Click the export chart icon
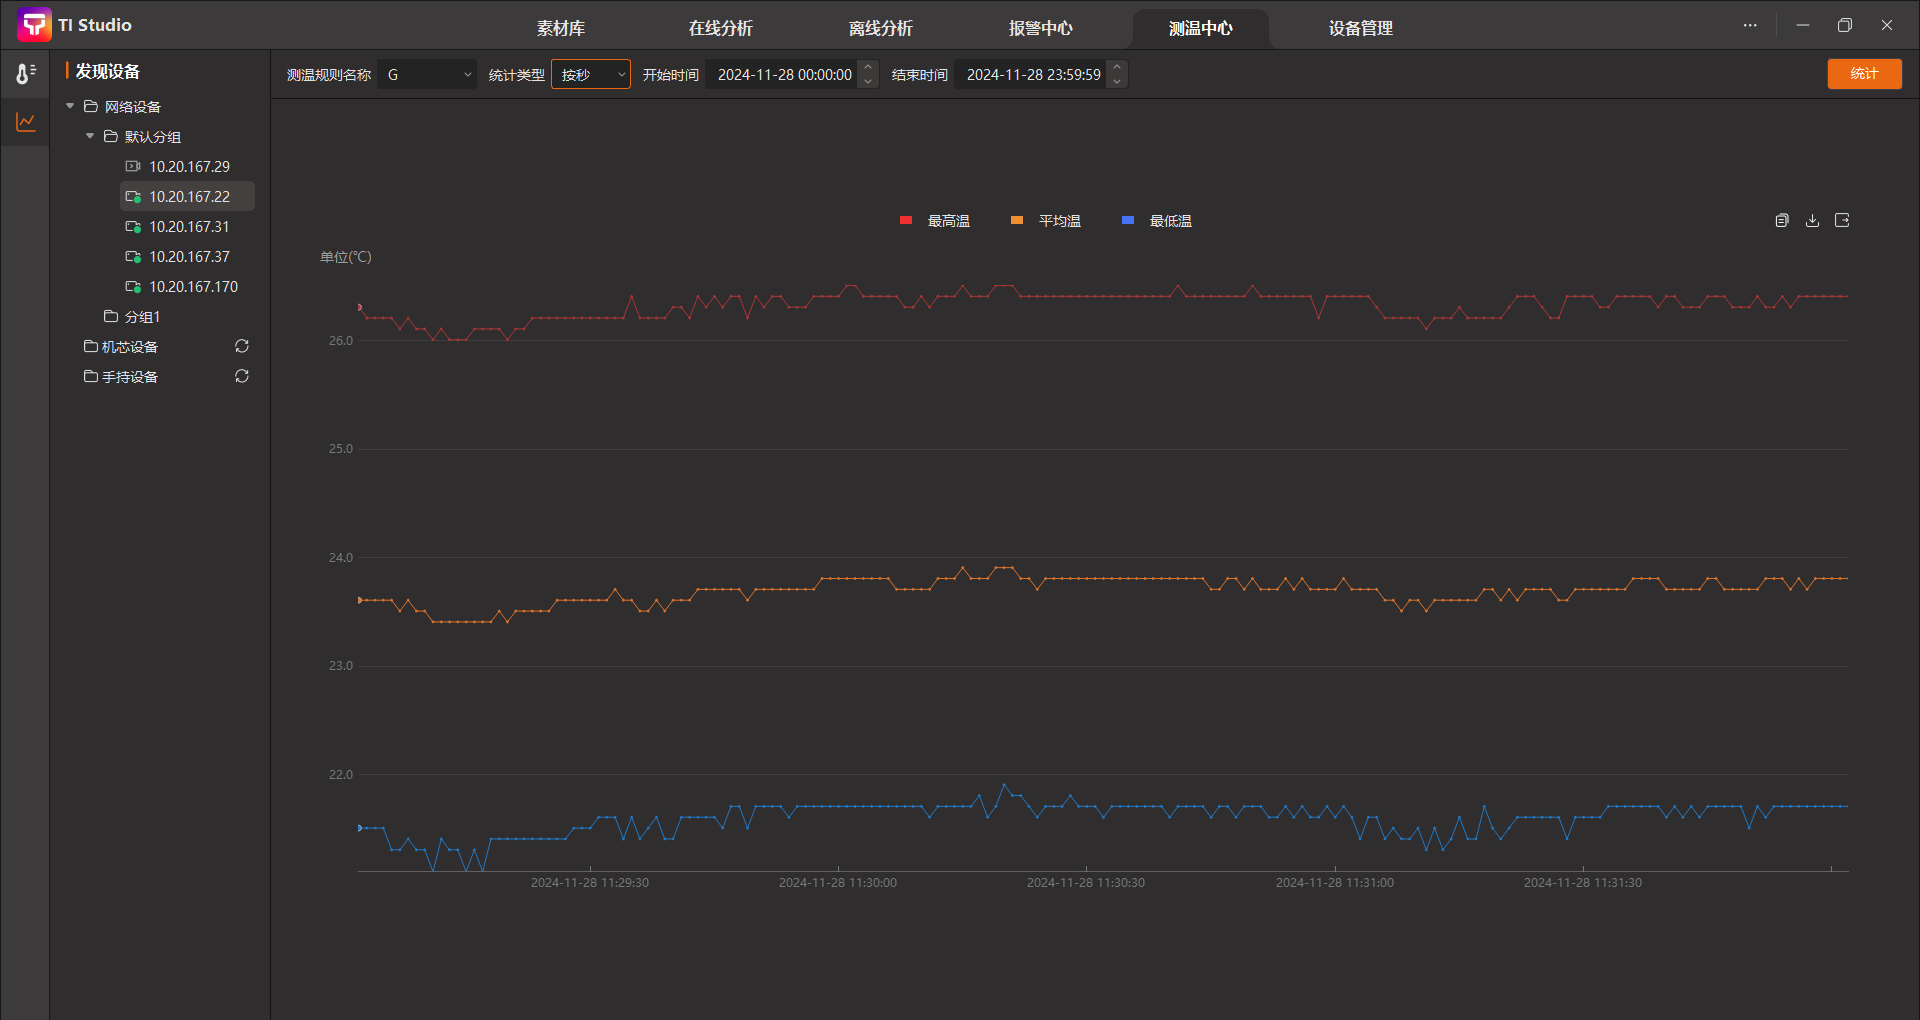1920x1020 pixels. point(1842,220)
